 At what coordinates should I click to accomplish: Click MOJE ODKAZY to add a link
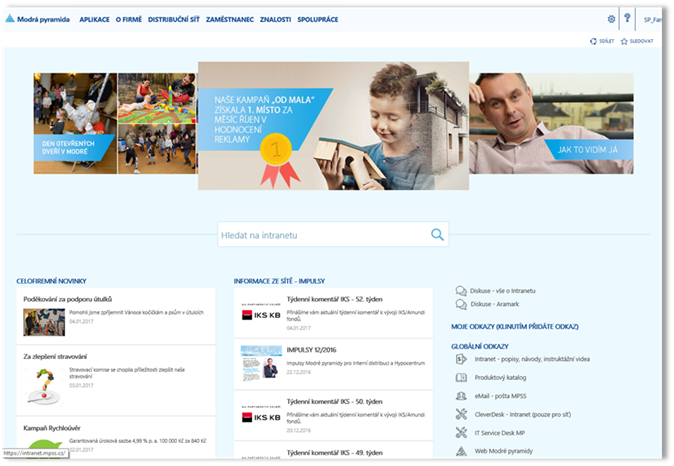(515, 326)
